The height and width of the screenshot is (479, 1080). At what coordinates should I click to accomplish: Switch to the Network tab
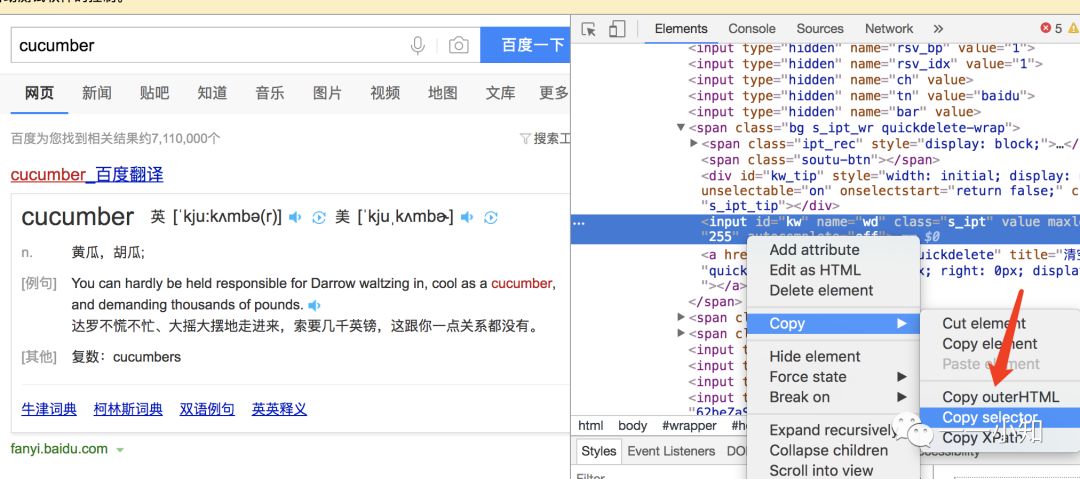pyautogui.click(x=889, y=29)
